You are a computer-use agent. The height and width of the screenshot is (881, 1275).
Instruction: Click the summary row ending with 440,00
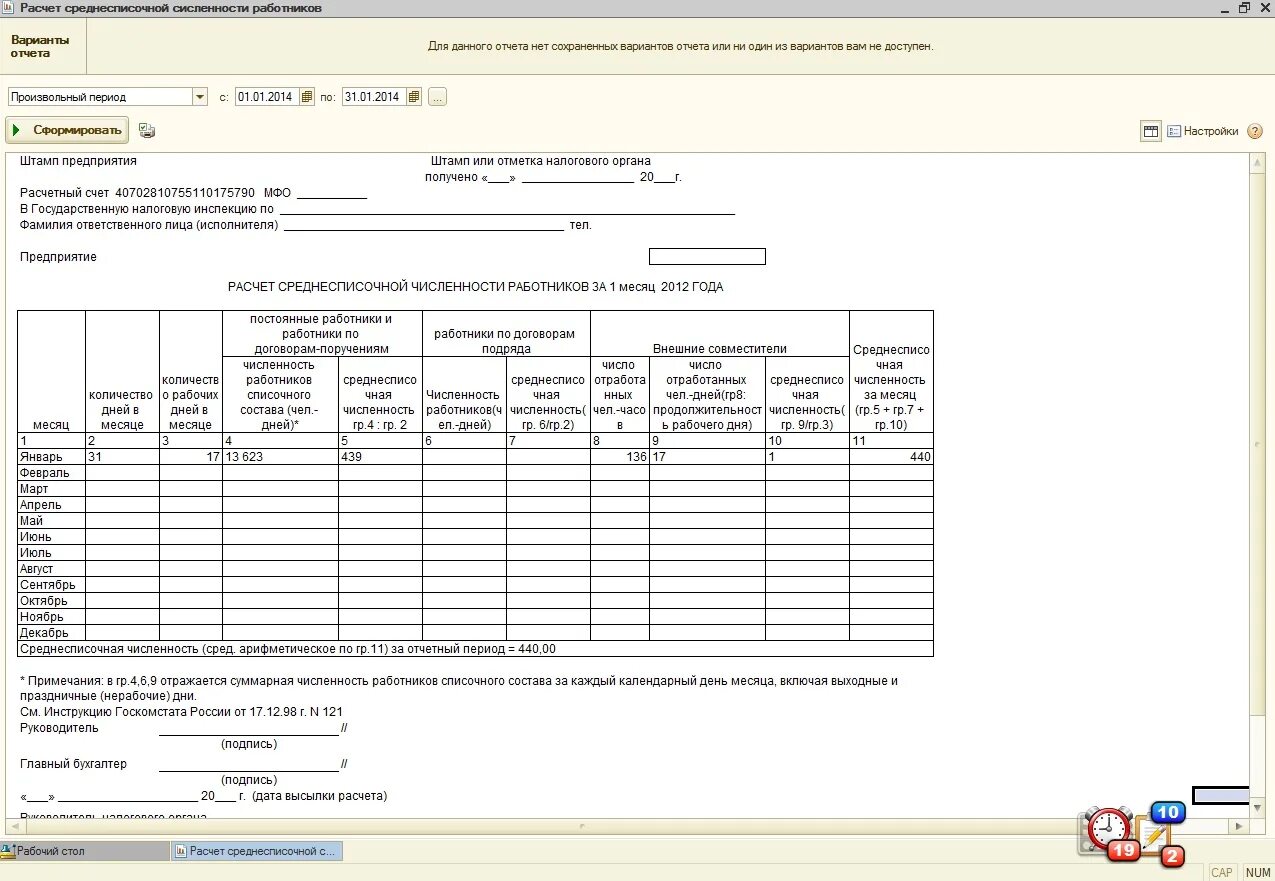[475, 649]
